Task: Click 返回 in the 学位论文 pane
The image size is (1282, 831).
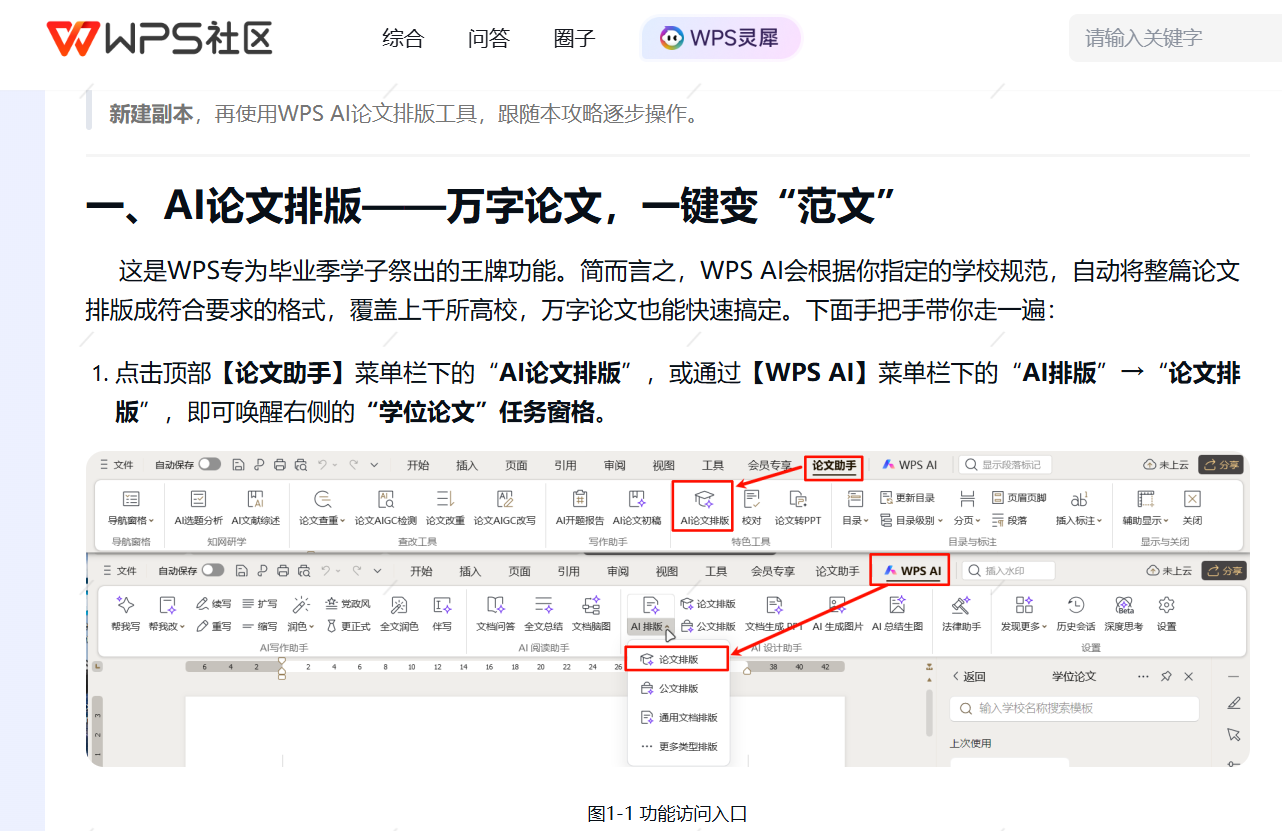Action: point(968,676)
